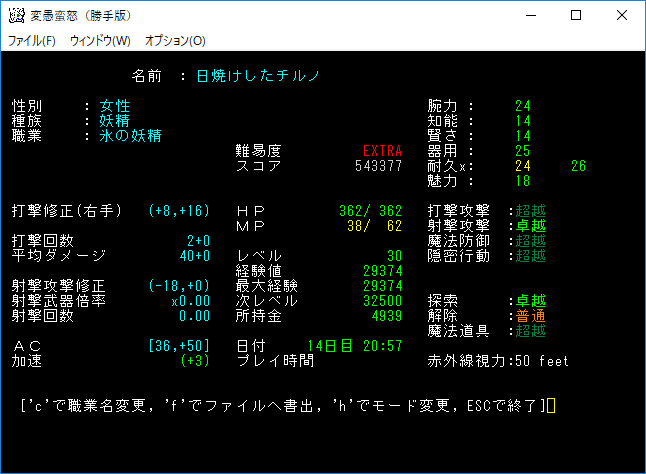Open the ファイル(F) menu
Screen dimensions: 646x474
[32, 41]
